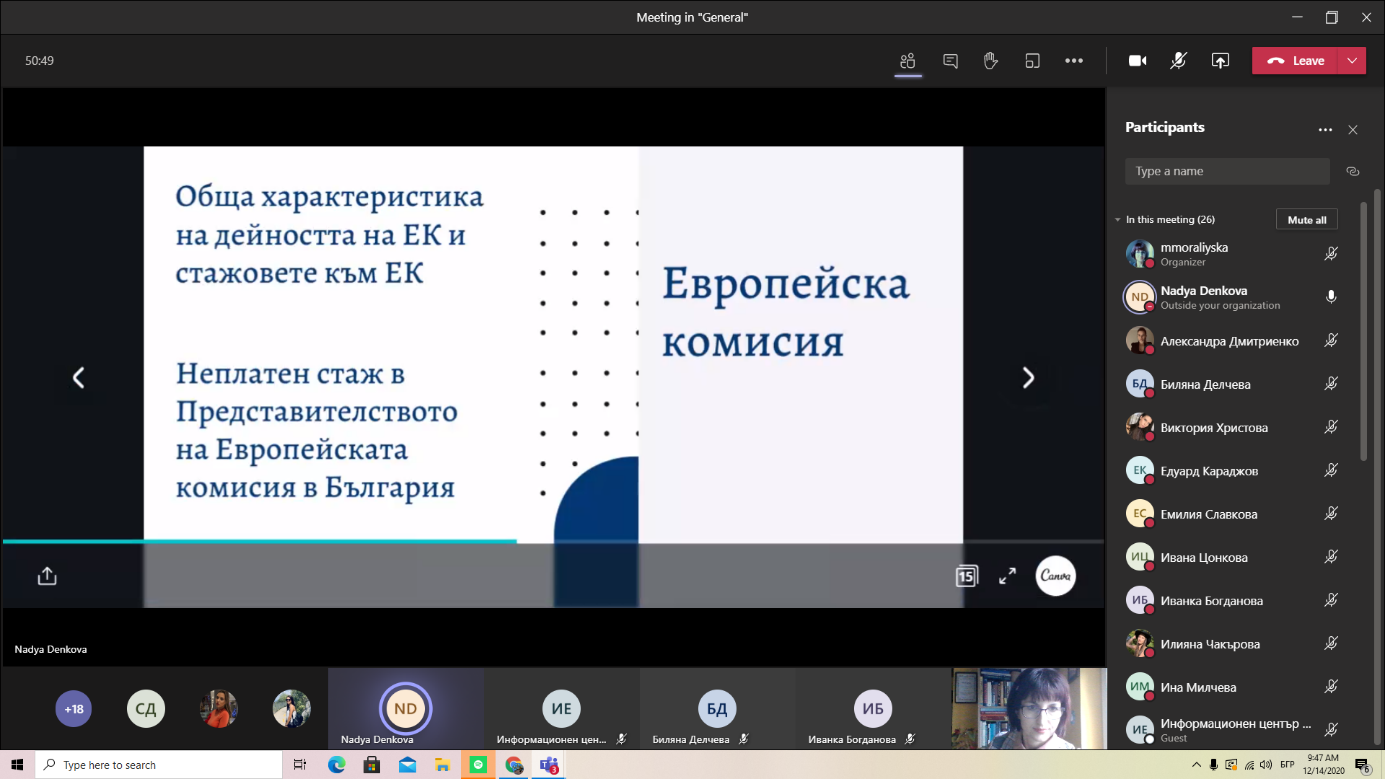This screenshot has height=779, width=1385.
Task: Select Ина Милчева in participants list
Action: pos(1232,687)
